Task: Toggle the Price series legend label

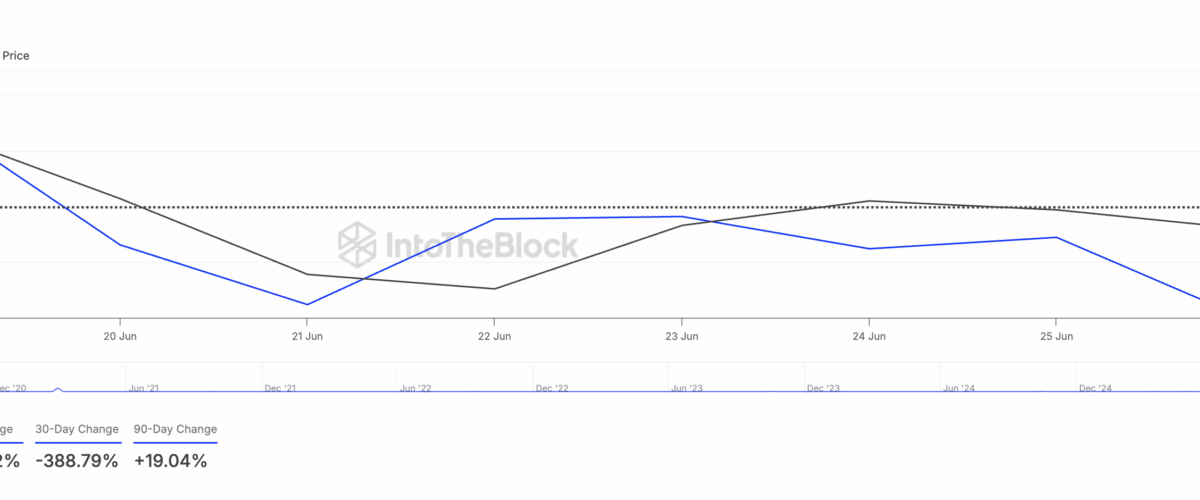Action: [x=16, y=56]
